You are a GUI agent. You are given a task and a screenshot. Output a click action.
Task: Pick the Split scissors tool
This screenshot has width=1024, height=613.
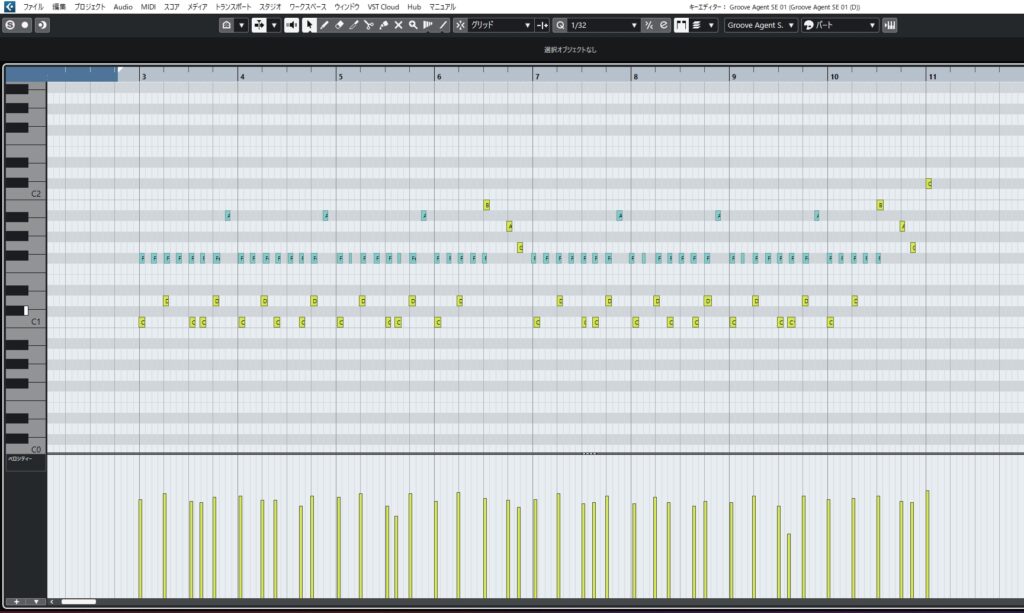click(369, 25)
